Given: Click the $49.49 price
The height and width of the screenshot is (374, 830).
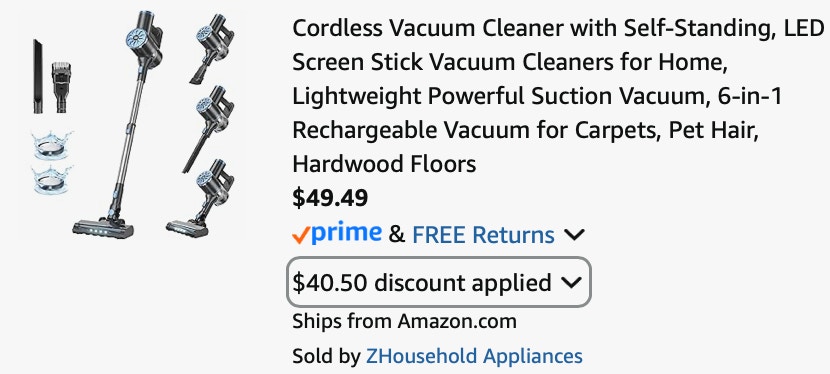Looking at the screenshot, I should click(x=330, y=198).
